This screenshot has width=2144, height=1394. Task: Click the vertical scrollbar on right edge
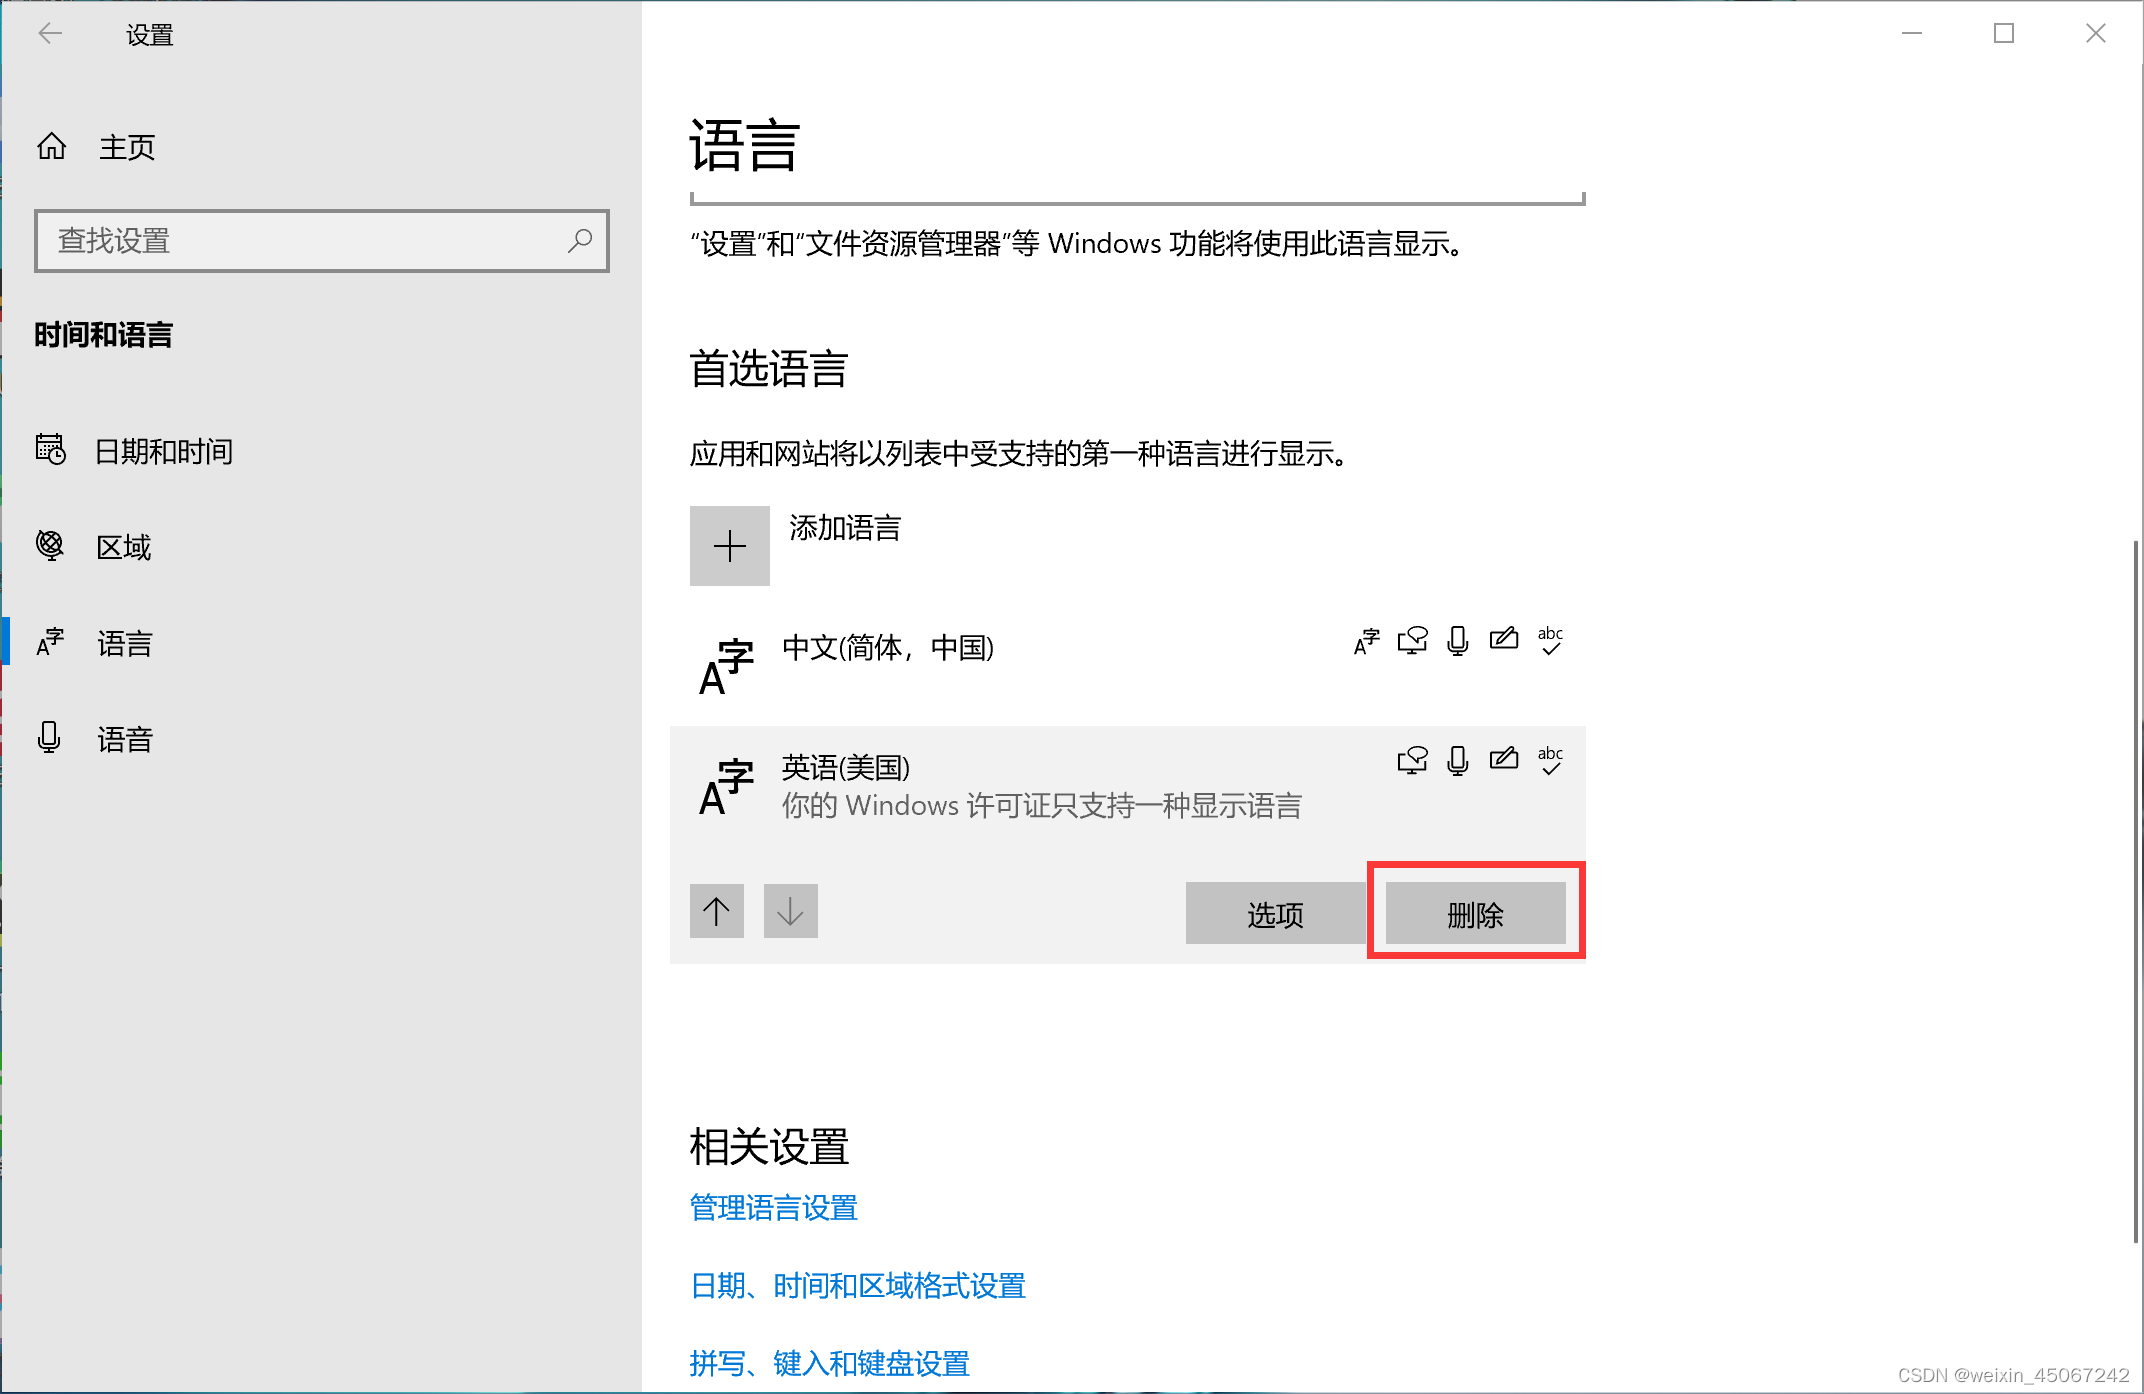click(x=2135, y=890)
